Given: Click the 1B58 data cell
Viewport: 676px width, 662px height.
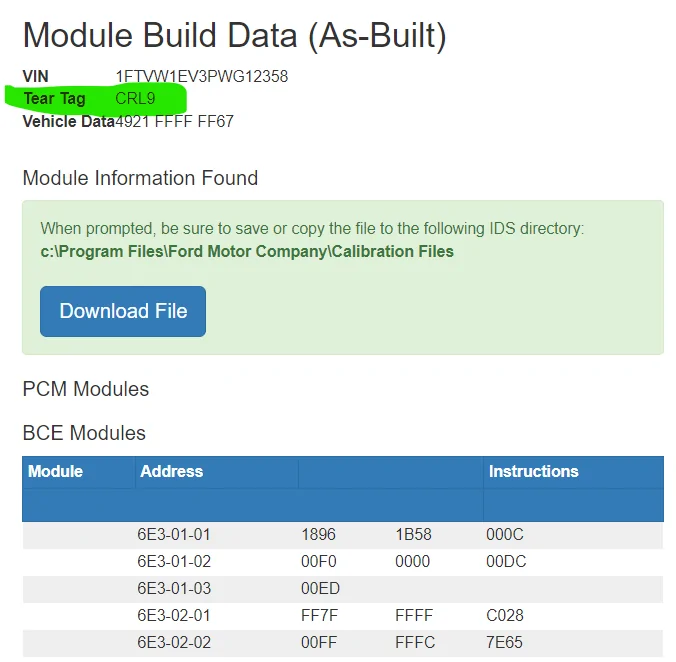Looking at the screenshot, I should [413, 535].
